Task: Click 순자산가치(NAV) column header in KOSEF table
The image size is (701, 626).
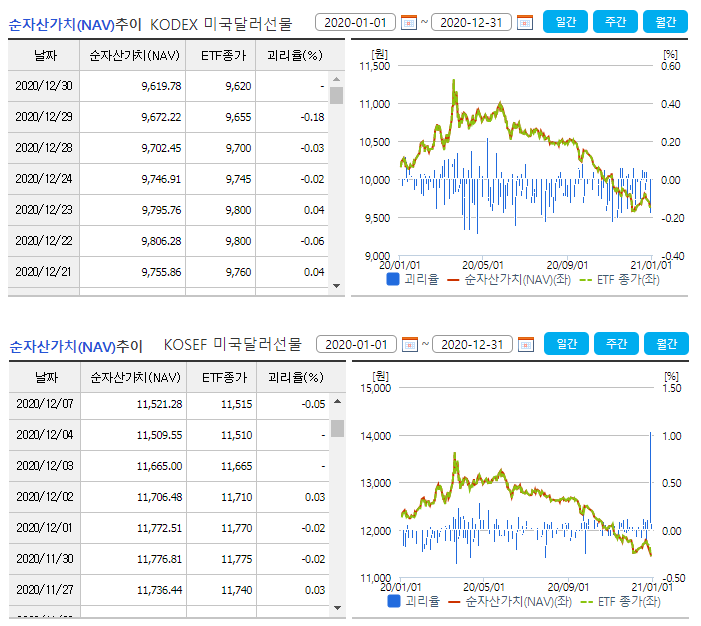Action: pyautogui.click(x=134, y=377)
